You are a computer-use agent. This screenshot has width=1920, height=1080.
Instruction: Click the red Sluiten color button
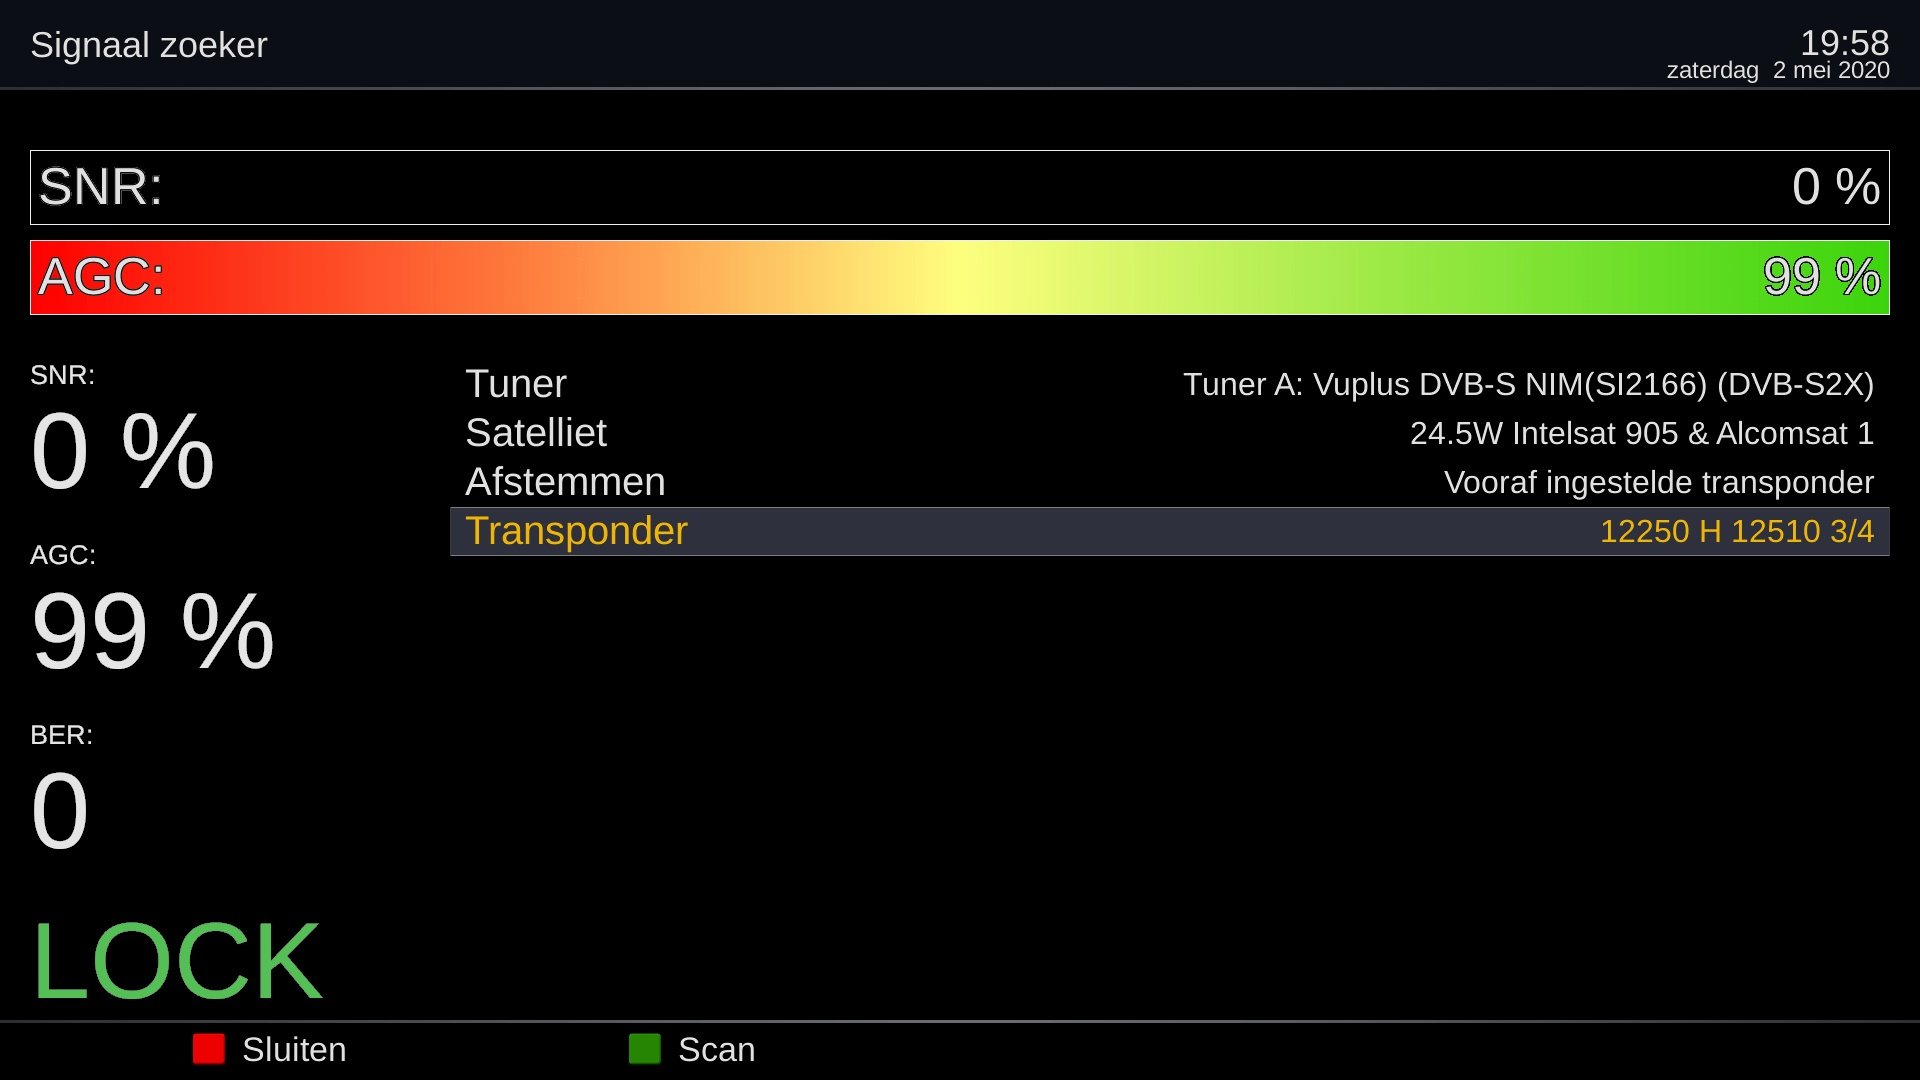tap(209, 1049)
